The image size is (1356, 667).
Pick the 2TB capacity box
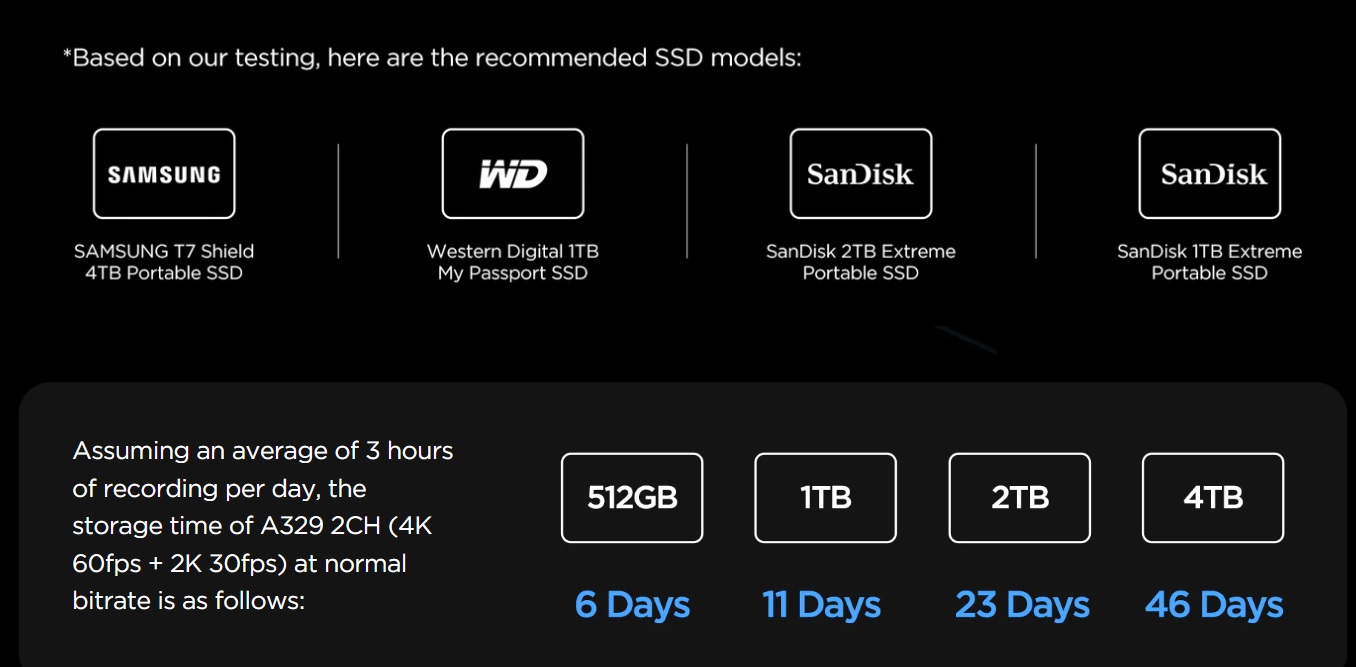tap(1019, 498)
